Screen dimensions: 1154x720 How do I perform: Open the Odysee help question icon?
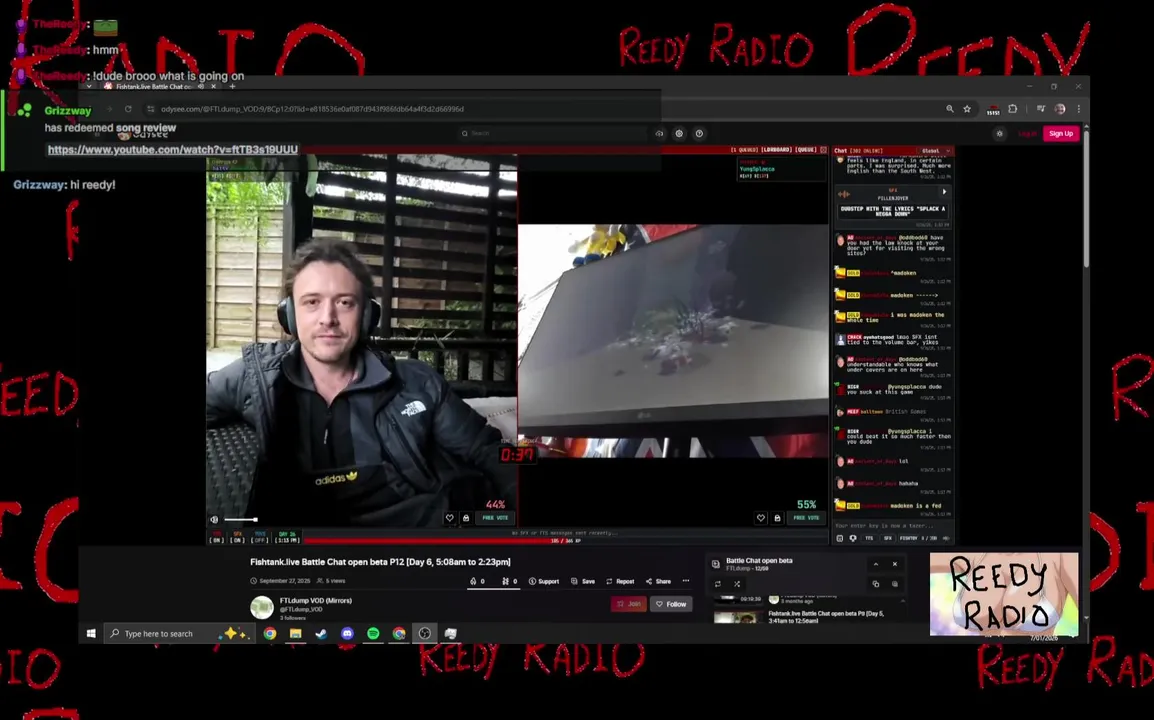(x=699, y=133)
